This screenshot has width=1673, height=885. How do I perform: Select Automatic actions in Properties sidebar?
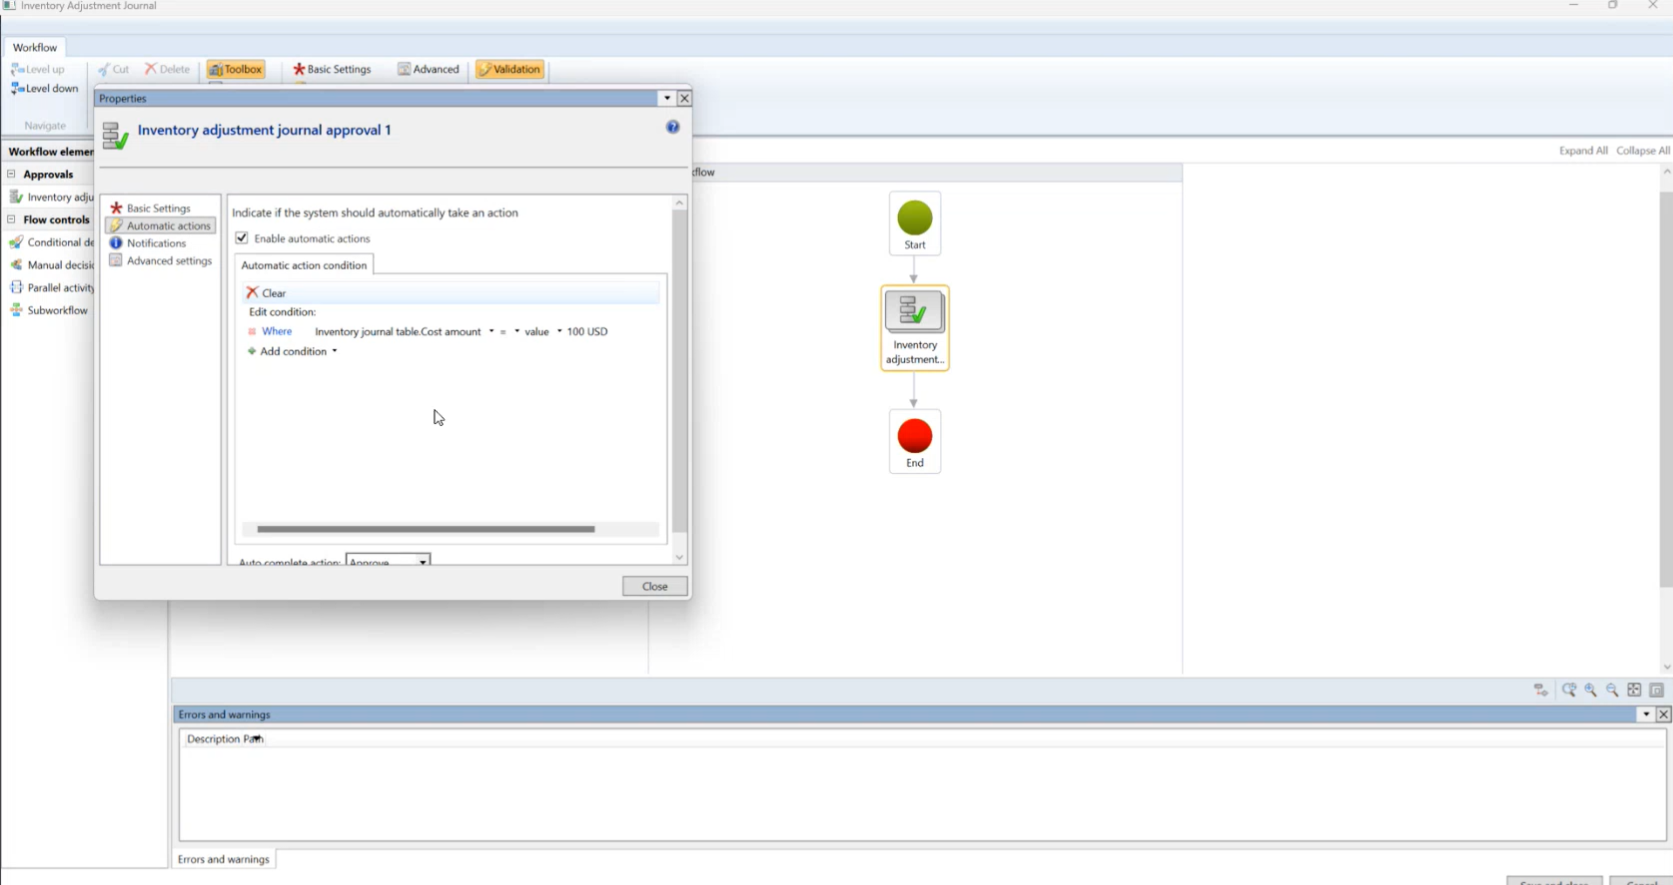160,226
